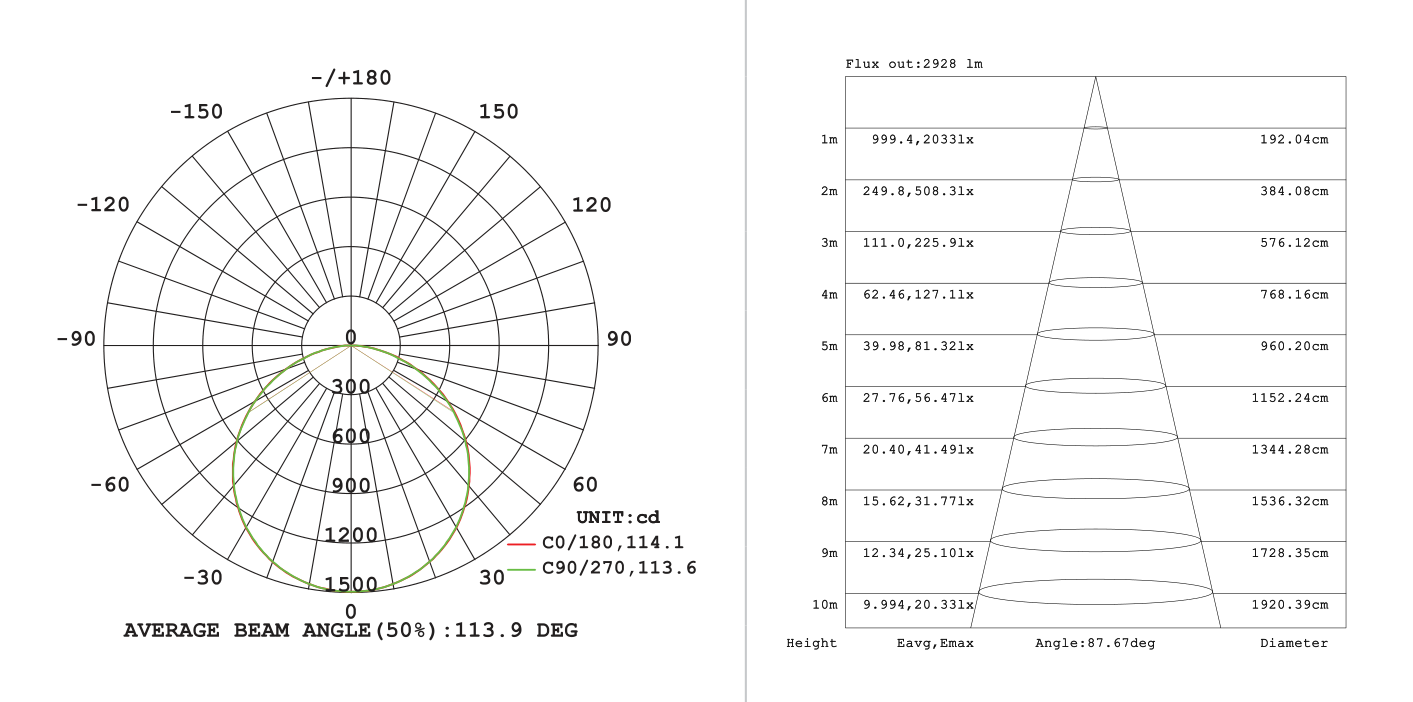The height and width of the screenshot is (702, 1413).
Task: Click the '600' candela ring label
Action: pyautogui.click(x=351, y=436)
